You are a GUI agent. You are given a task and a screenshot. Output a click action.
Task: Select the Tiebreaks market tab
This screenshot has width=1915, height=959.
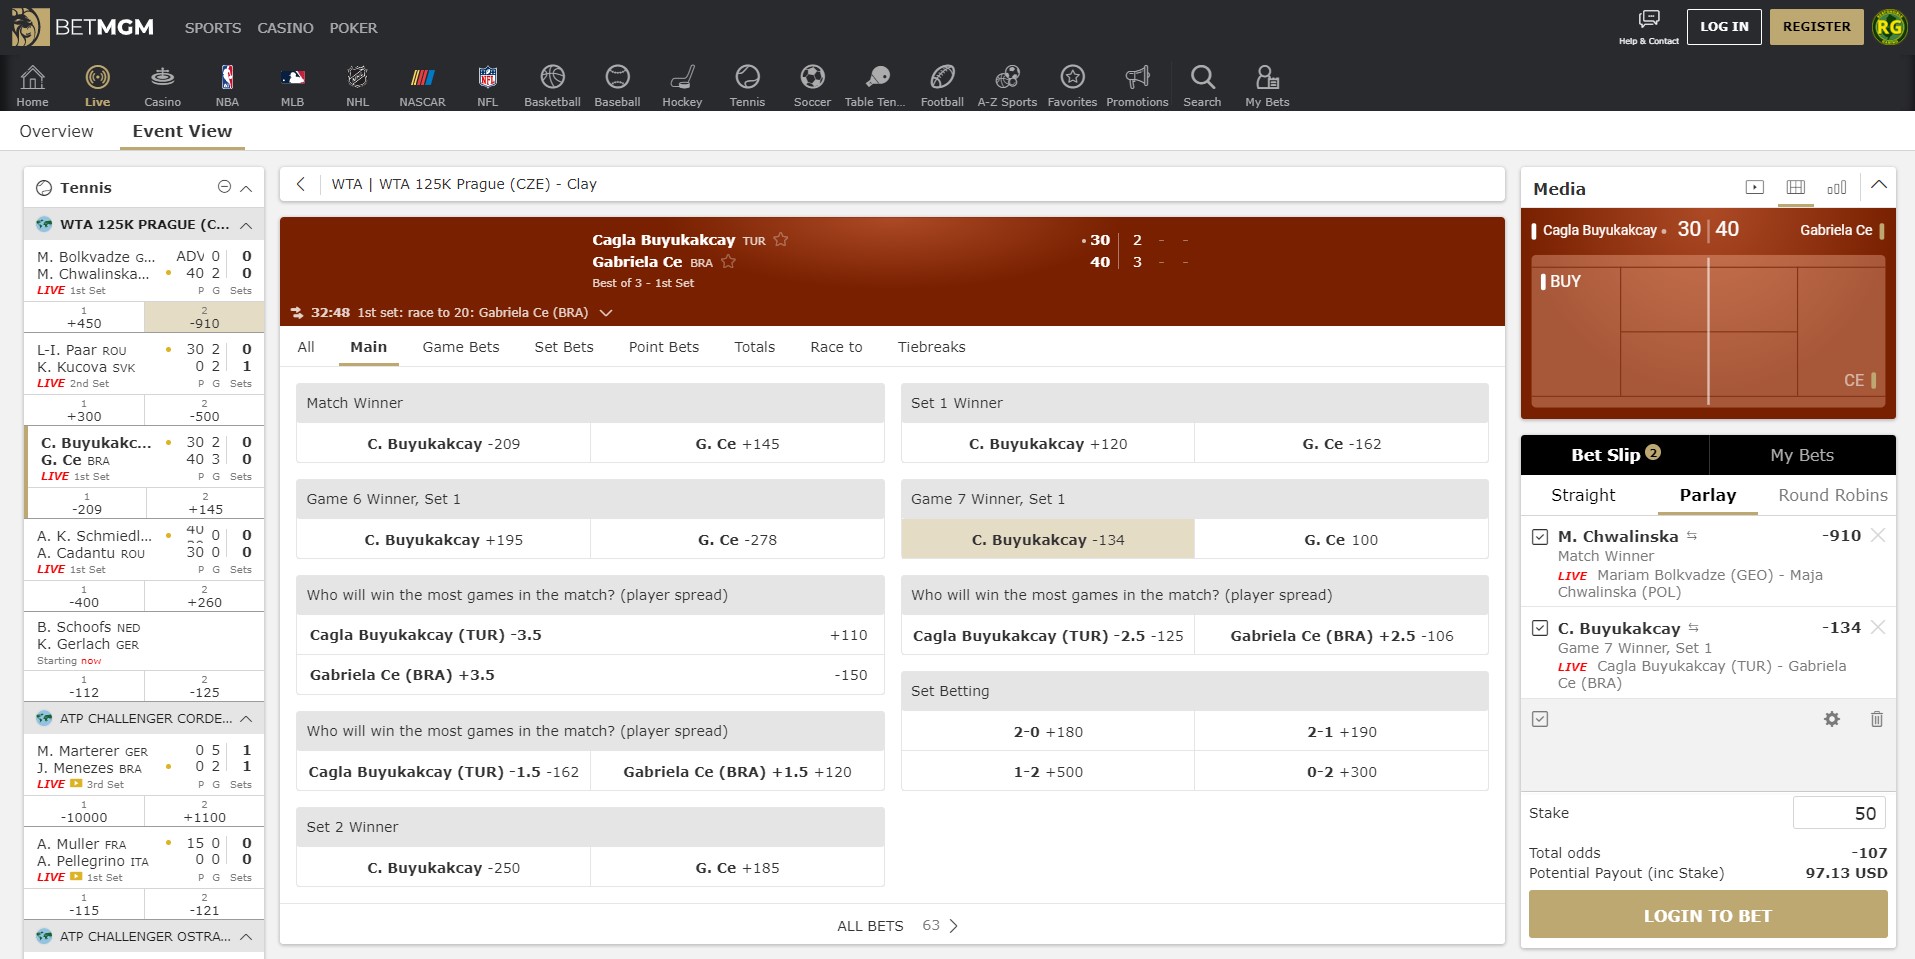pyautogui.click(x=932, y=347)
